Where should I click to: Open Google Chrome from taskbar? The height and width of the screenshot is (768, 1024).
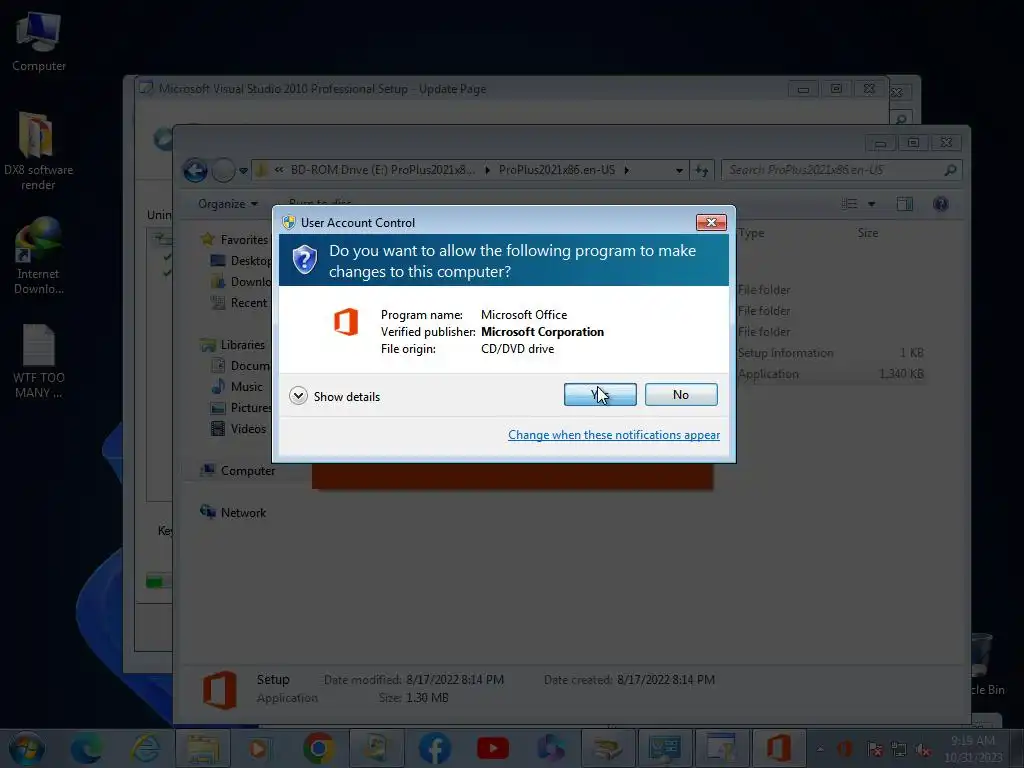pyautogui.click(x=319, y=748)
